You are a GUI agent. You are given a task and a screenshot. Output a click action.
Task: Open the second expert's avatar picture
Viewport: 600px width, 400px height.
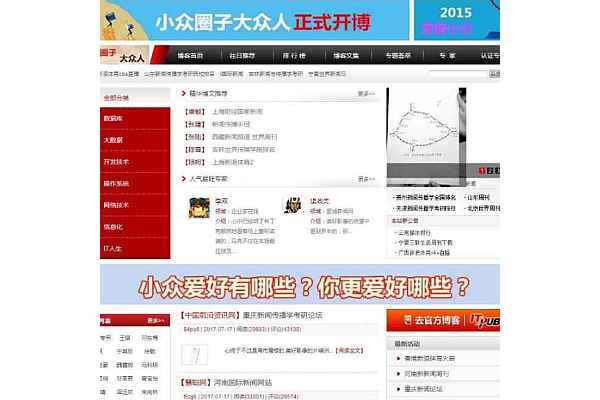click(x=293, y=206)
